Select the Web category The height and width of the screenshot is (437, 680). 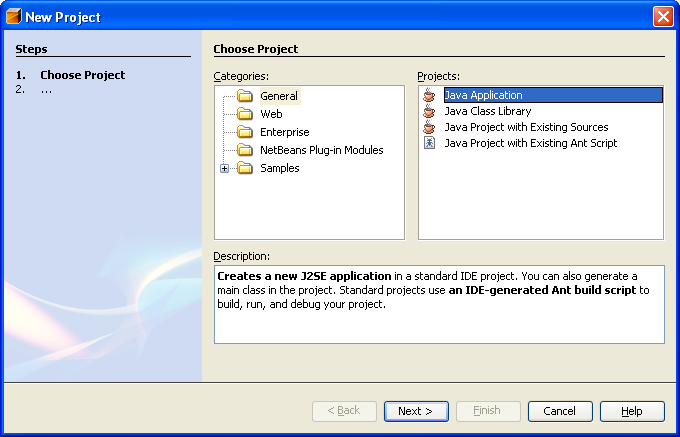tap(271, 114)
